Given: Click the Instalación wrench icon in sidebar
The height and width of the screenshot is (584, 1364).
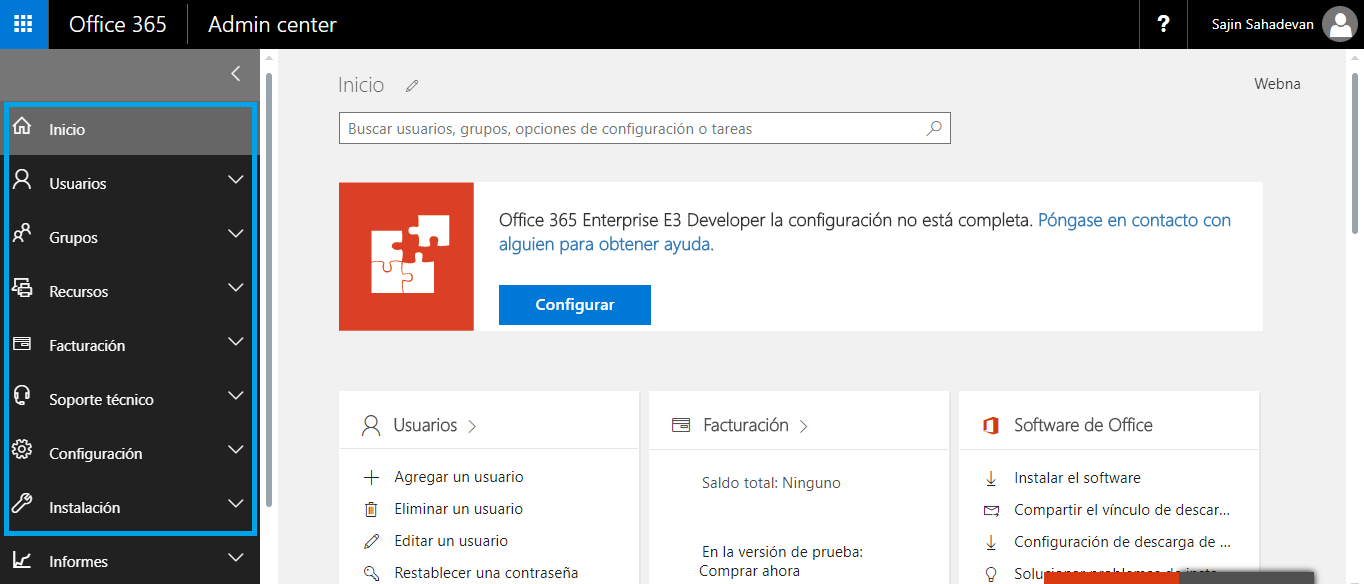Looking at the screenshot, I should coord(22,505).
